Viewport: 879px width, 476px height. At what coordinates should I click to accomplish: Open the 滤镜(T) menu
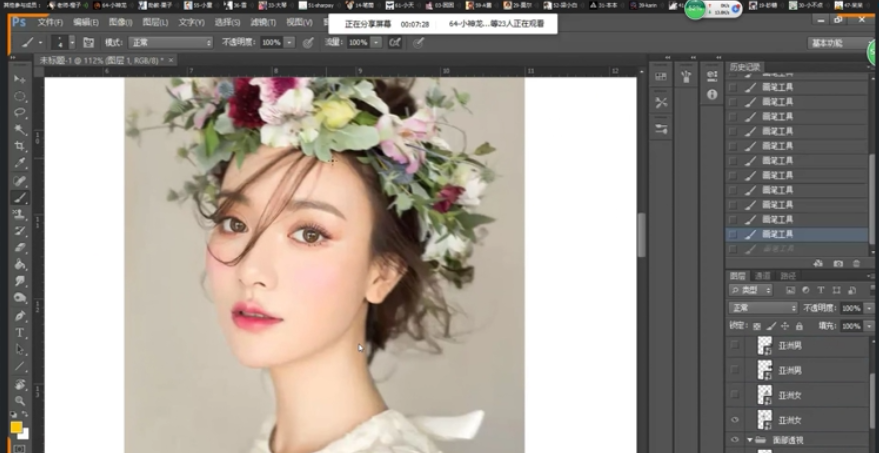click(x=263, y=22)
